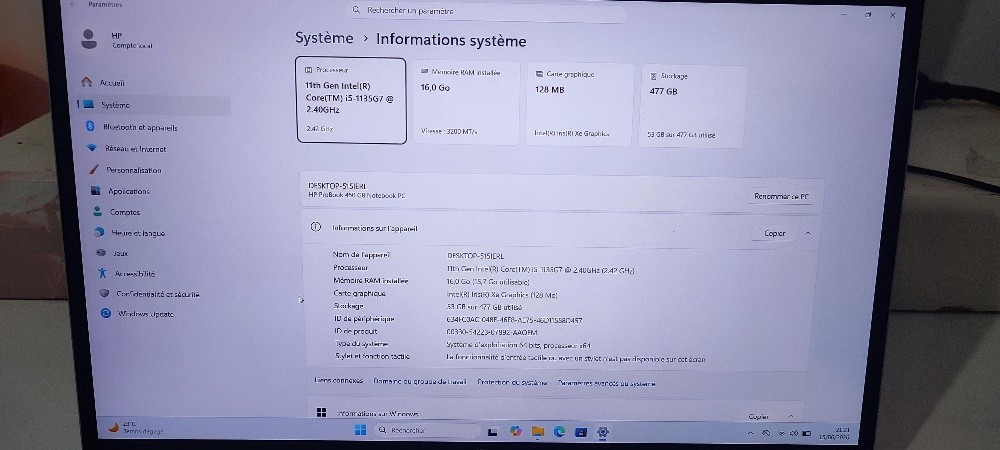1000x450 pixels.
Task: Copy the Informations sur Windows details
Action: point(758,417)
